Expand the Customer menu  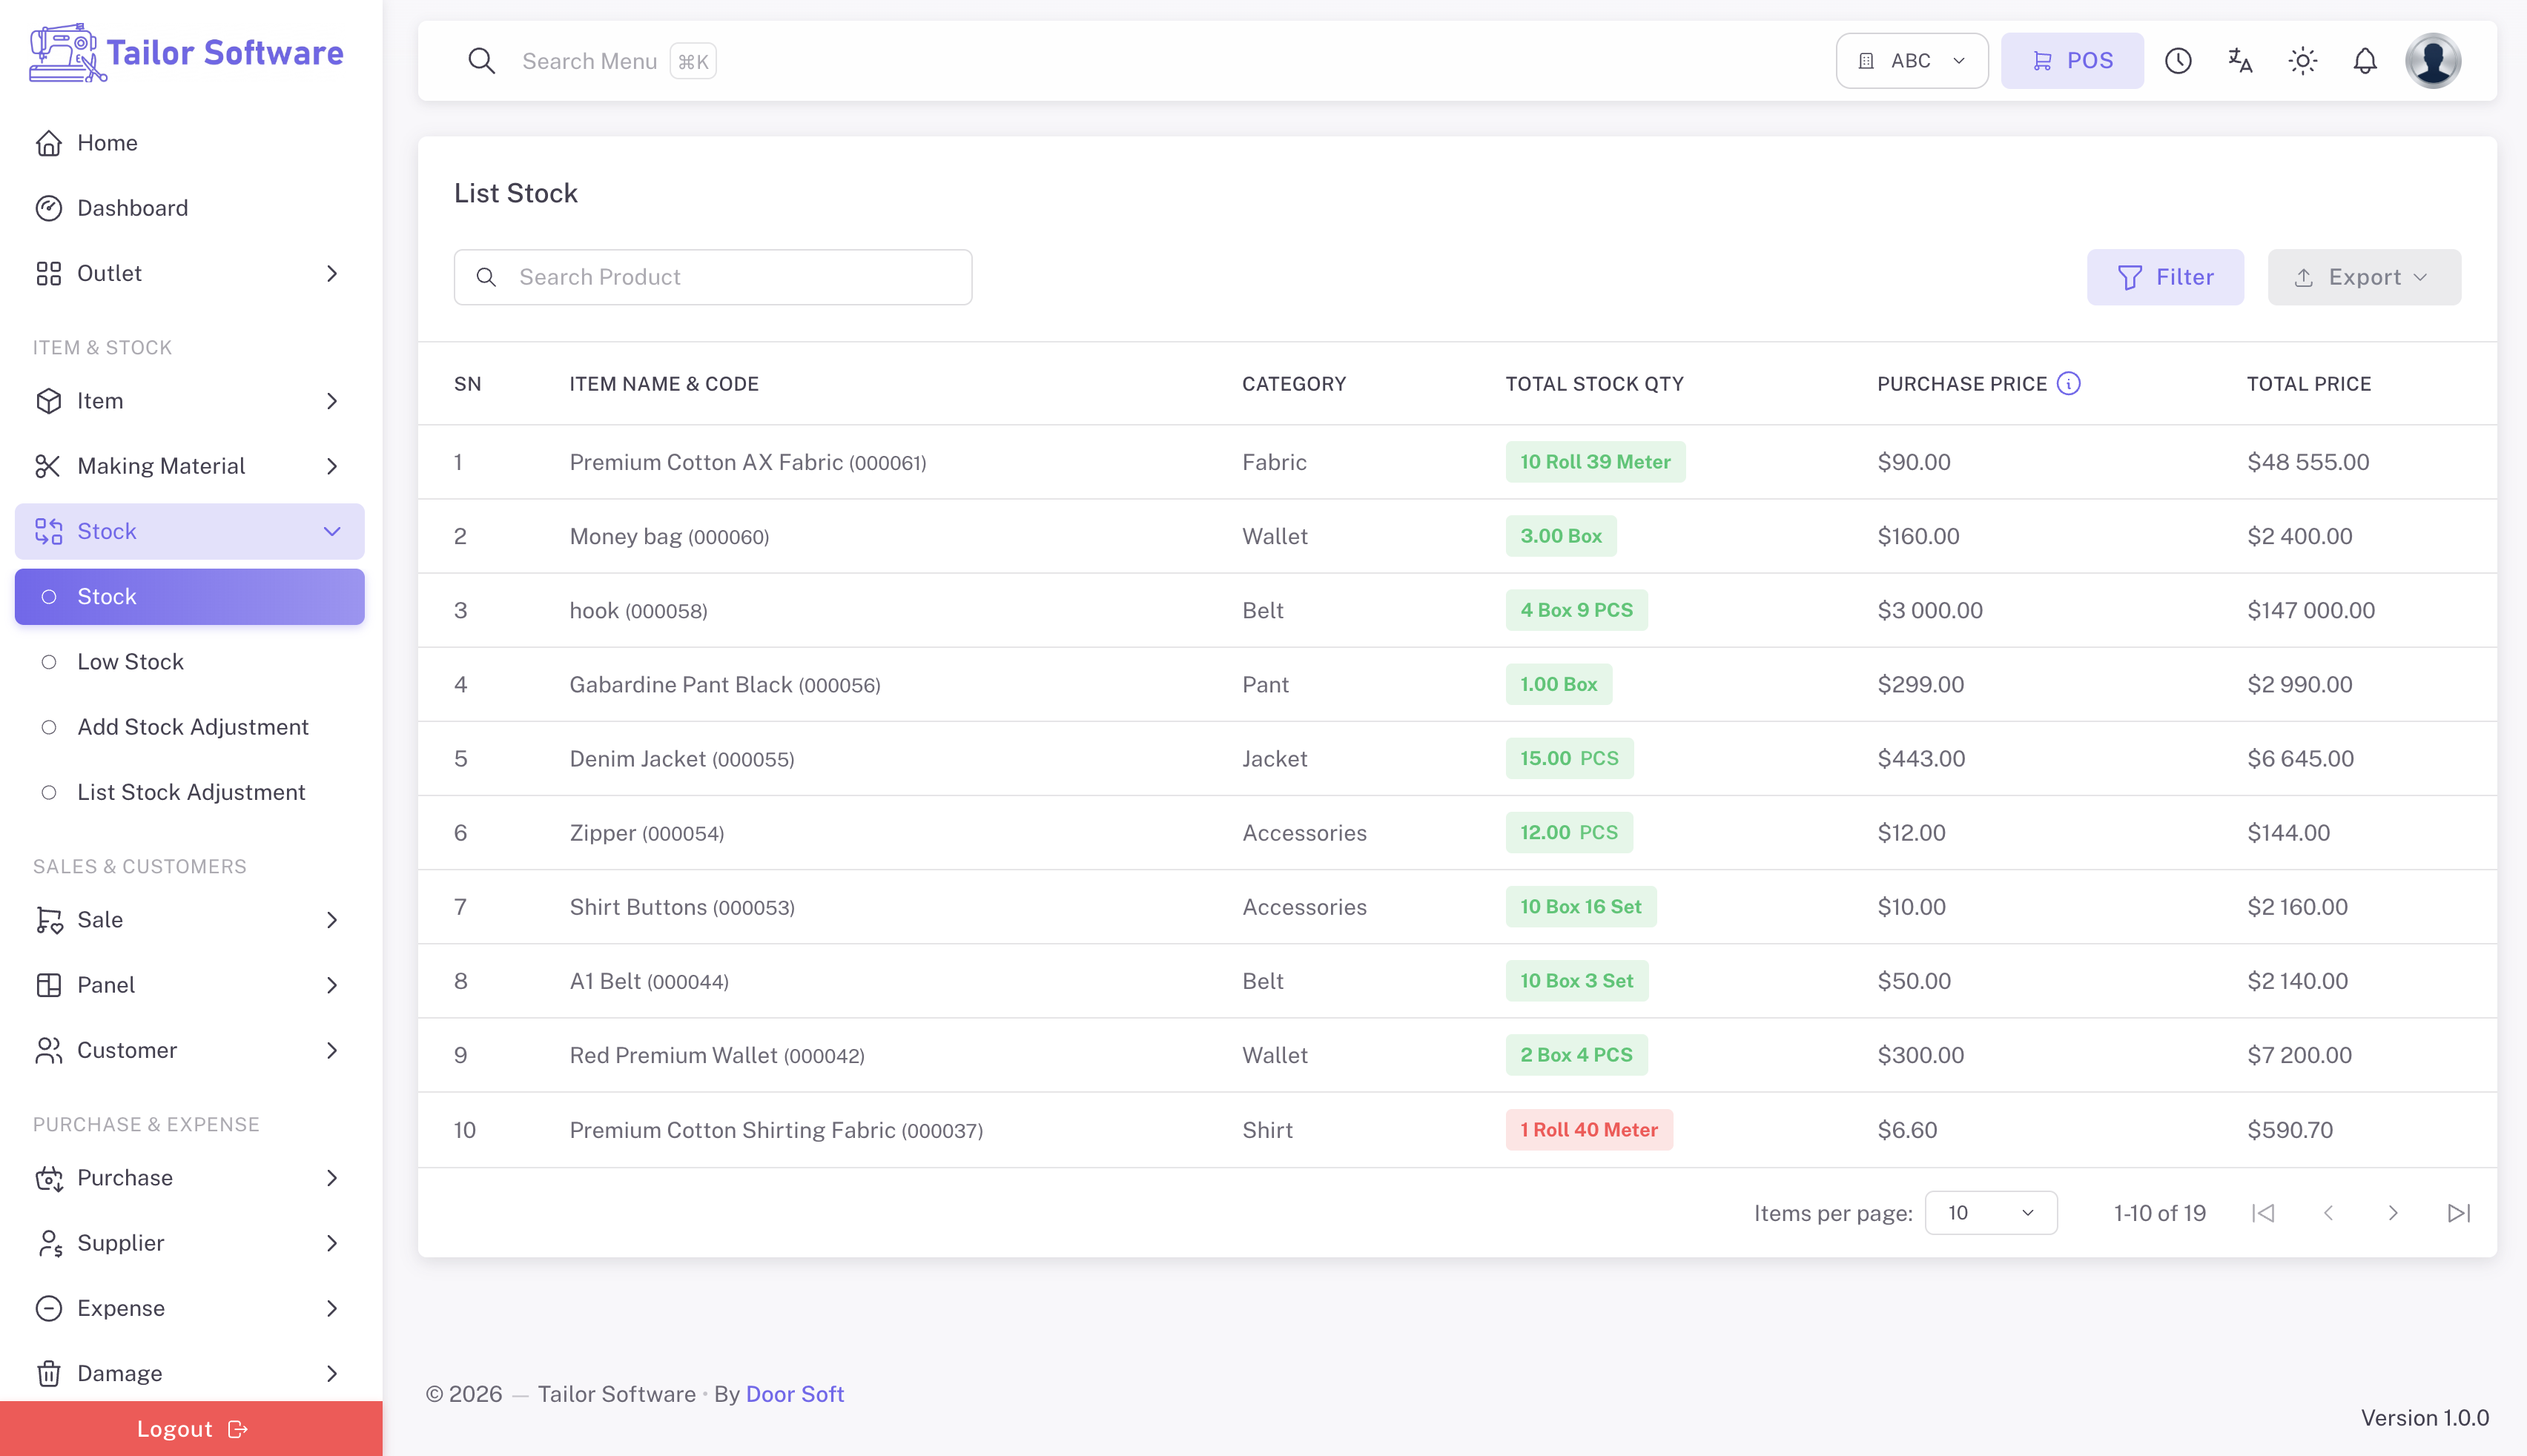189,1050
